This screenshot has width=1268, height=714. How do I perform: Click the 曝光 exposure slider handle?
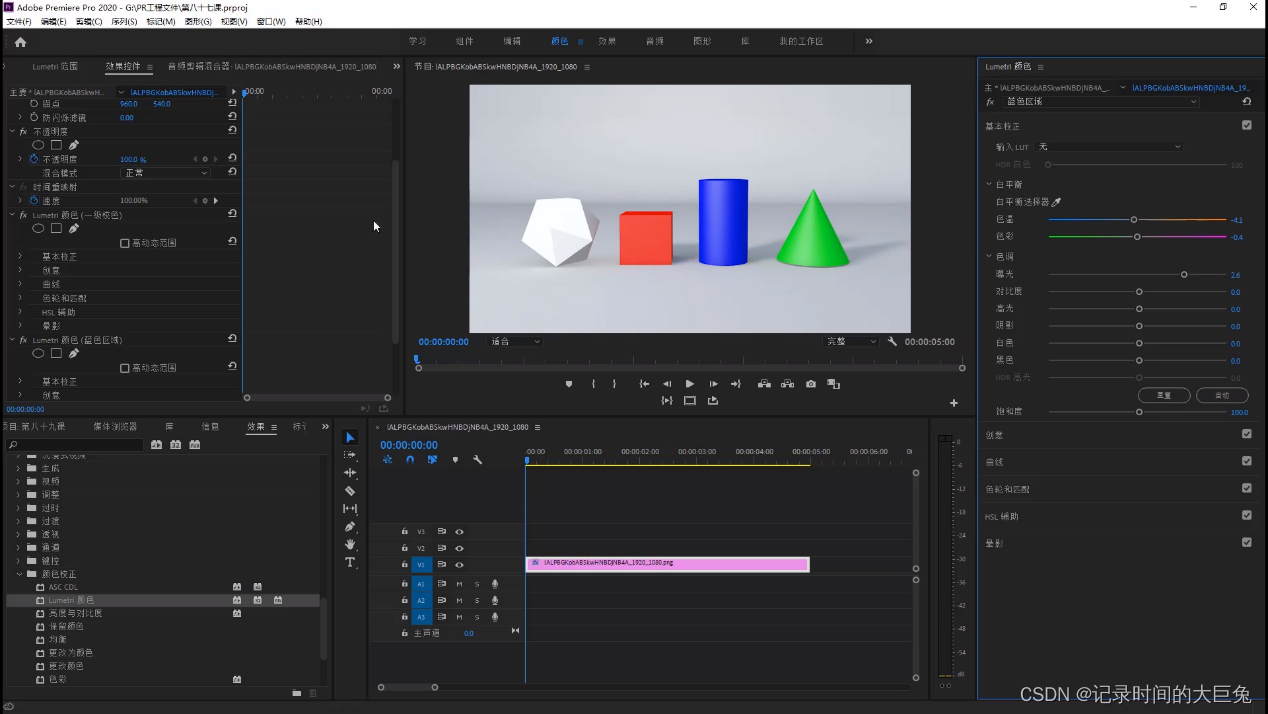click(1184, 274)
